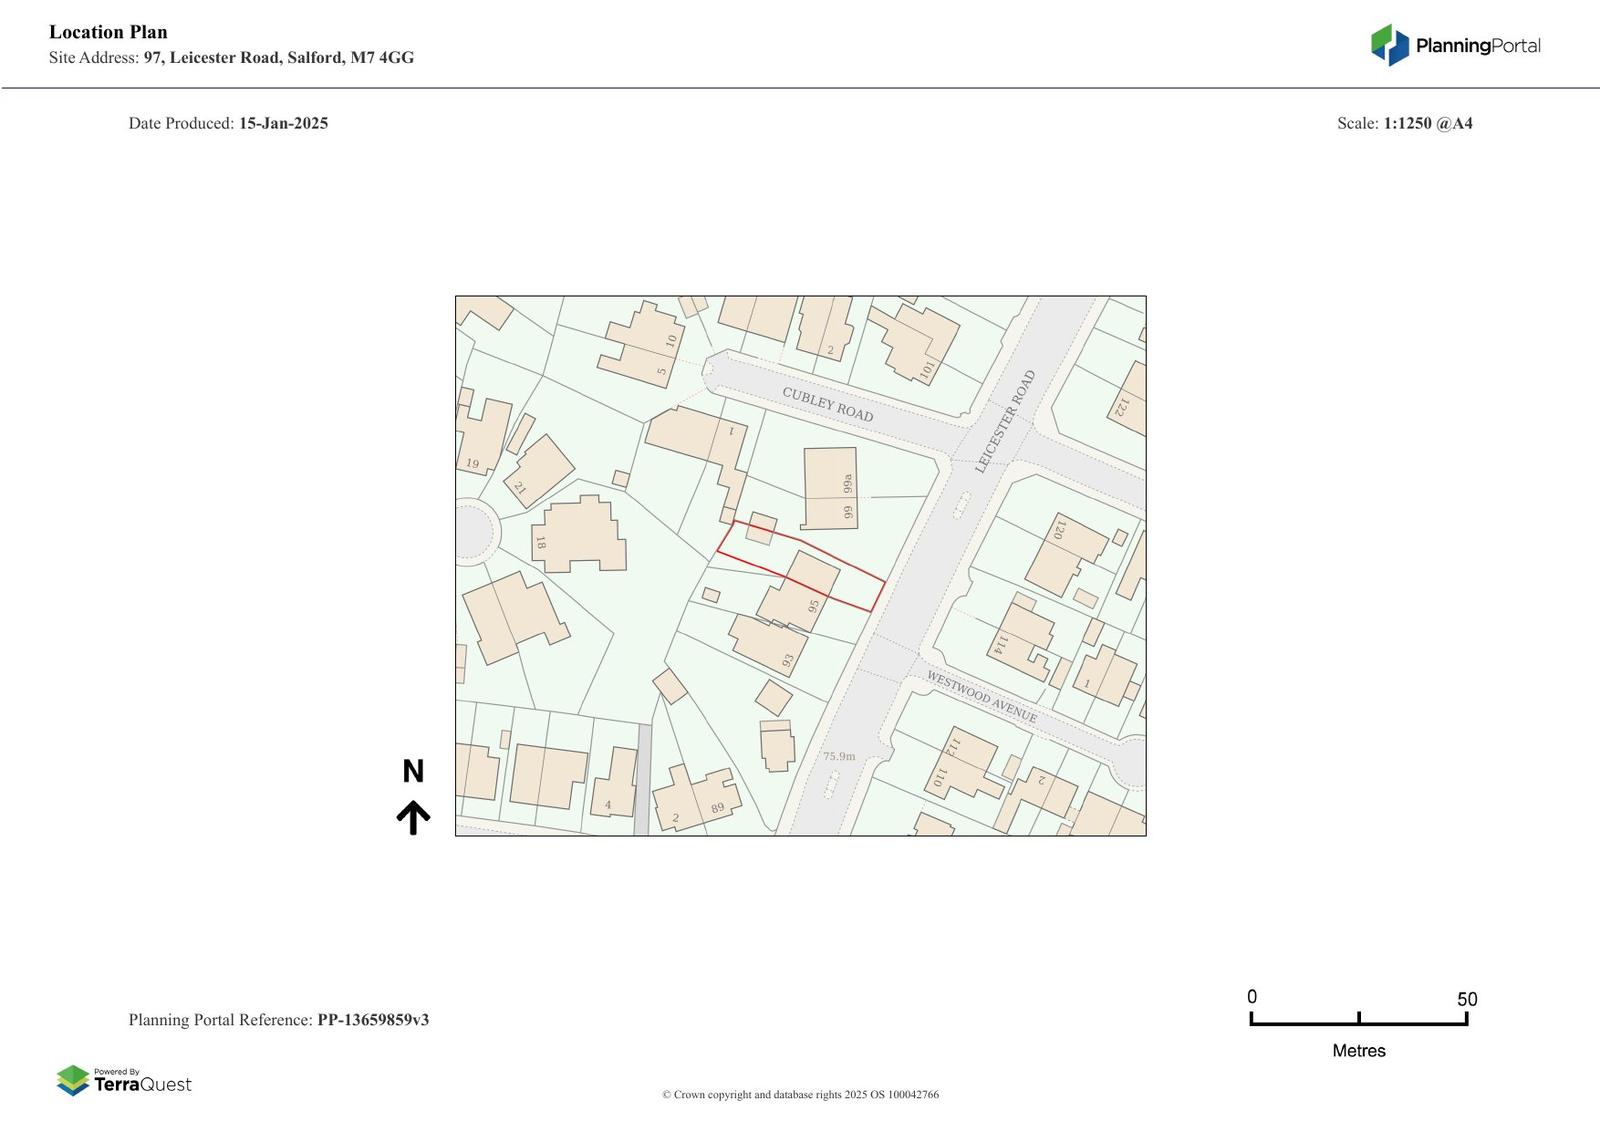Click the Location Plan title
This screenshot has height=1132, width=1600.
(108, 32)
